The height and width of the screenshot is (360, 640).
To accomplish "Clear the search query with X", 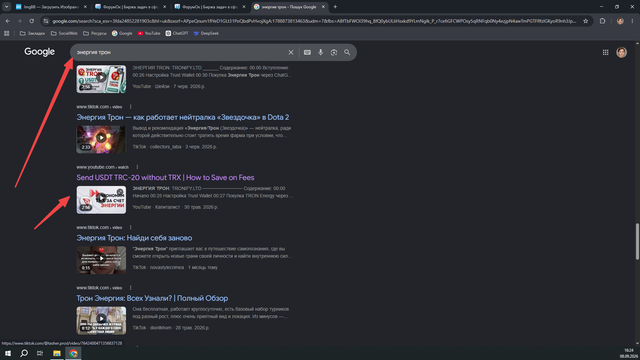I will pyautogui.click(x=291, y=52).
